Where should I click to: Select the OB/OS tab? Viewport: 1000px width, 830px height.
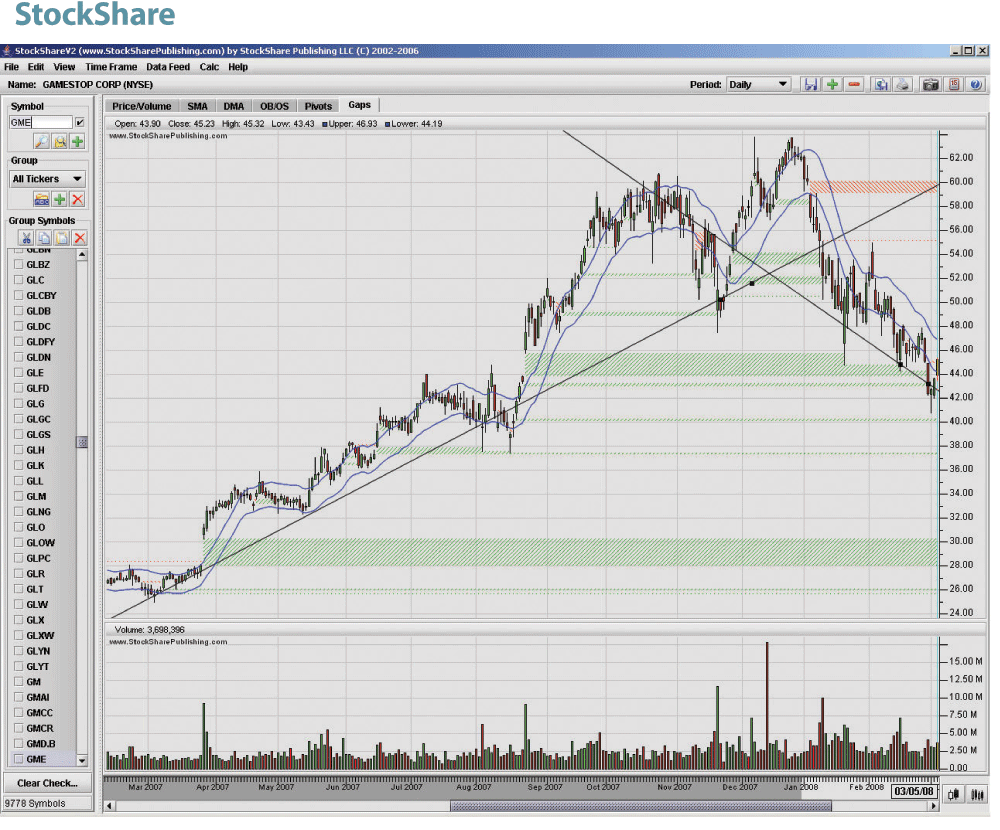[274, 106]
